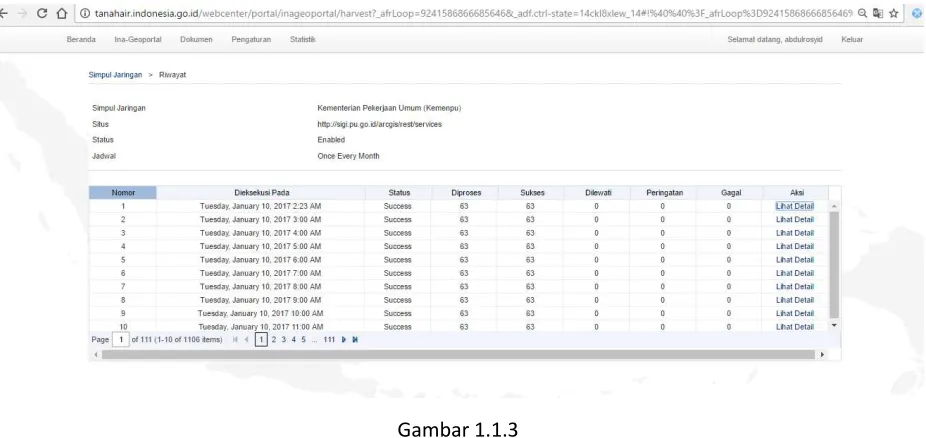926x438 pixels.
Task: Click the zoom magnifier icon in address bar
Action: 863,13
